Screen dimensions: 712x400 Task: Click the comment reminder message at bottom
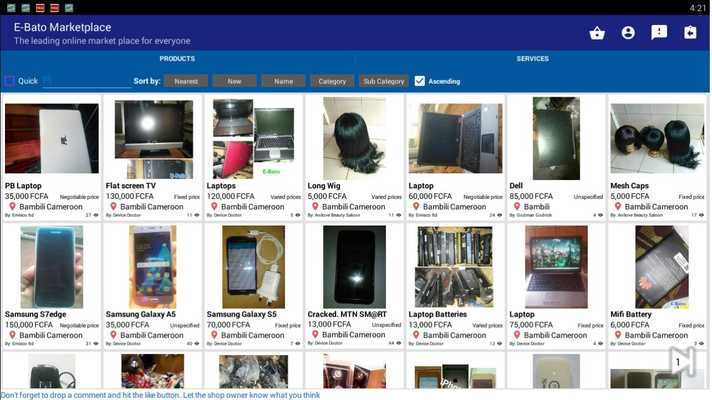(160, 395)
